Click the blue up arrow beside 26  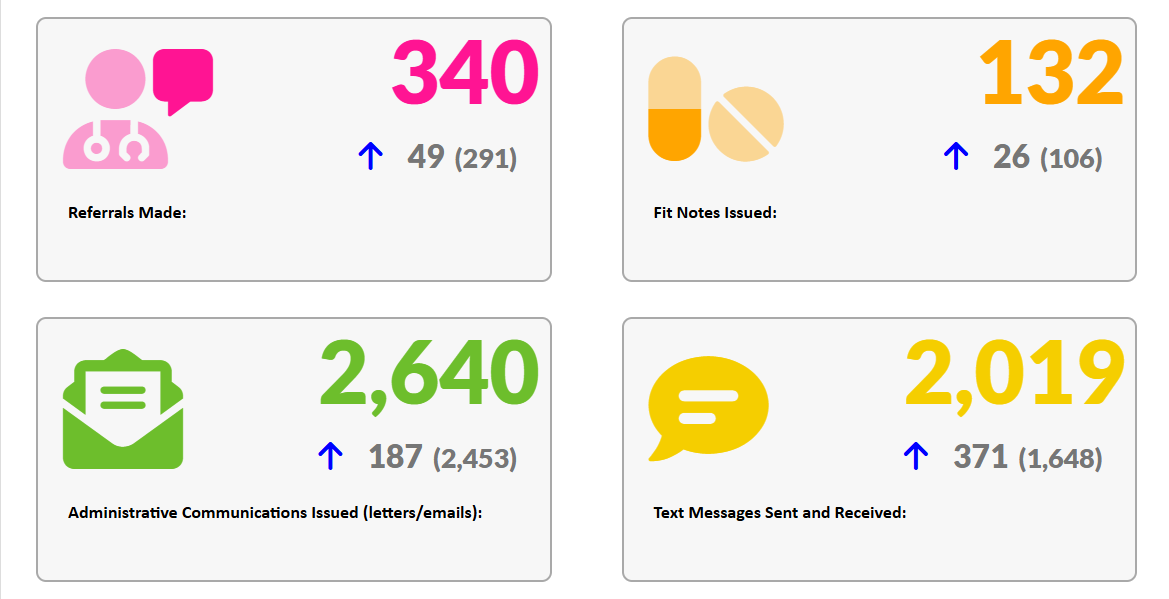click(956, 157)
